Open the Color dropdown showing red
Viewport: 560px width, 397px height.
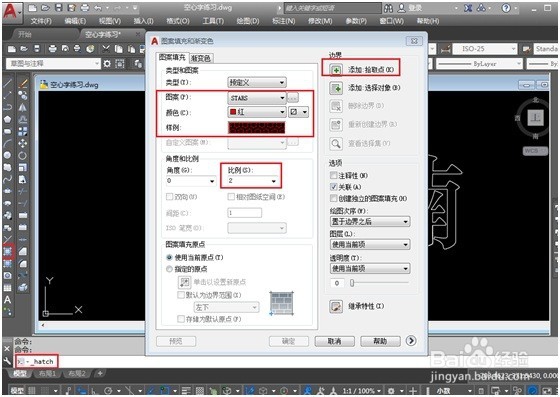click(257, 112)
